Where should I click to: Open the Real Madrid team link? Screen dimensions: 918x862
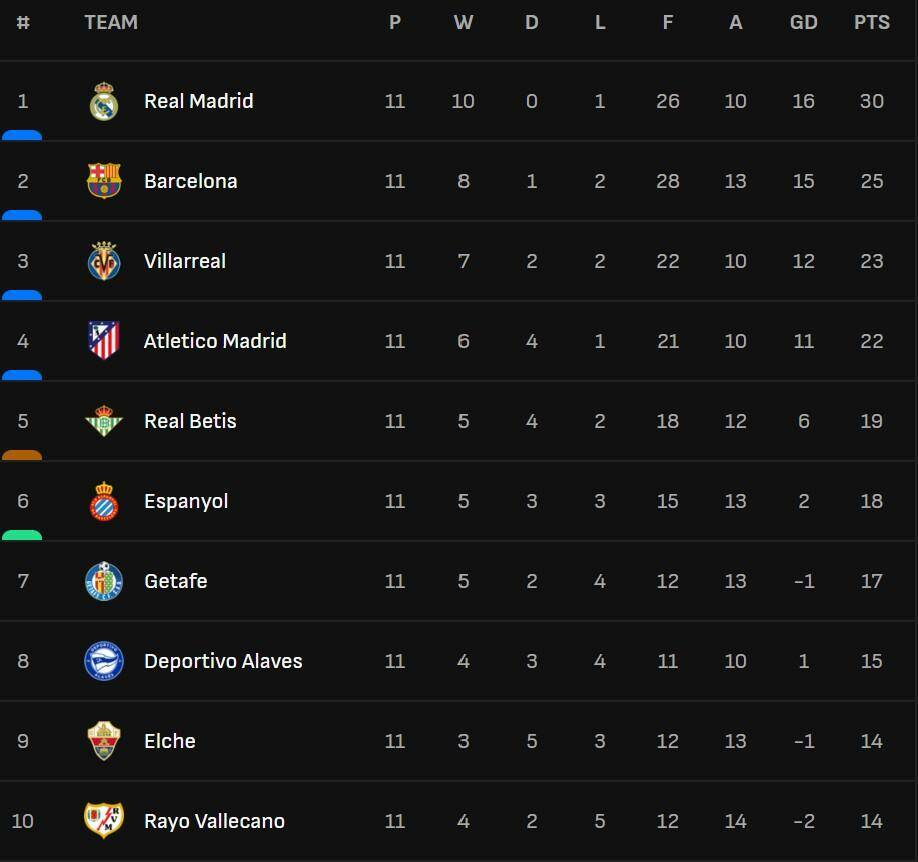198,101
